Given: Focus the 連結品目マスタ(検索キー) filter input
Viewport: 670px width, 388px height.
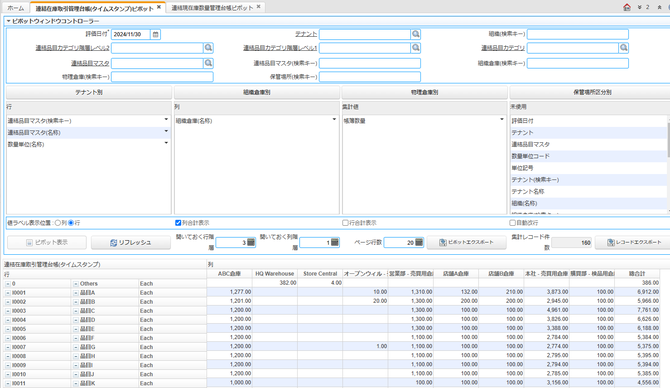Looking at the screenshot, I should coord(370,63).
